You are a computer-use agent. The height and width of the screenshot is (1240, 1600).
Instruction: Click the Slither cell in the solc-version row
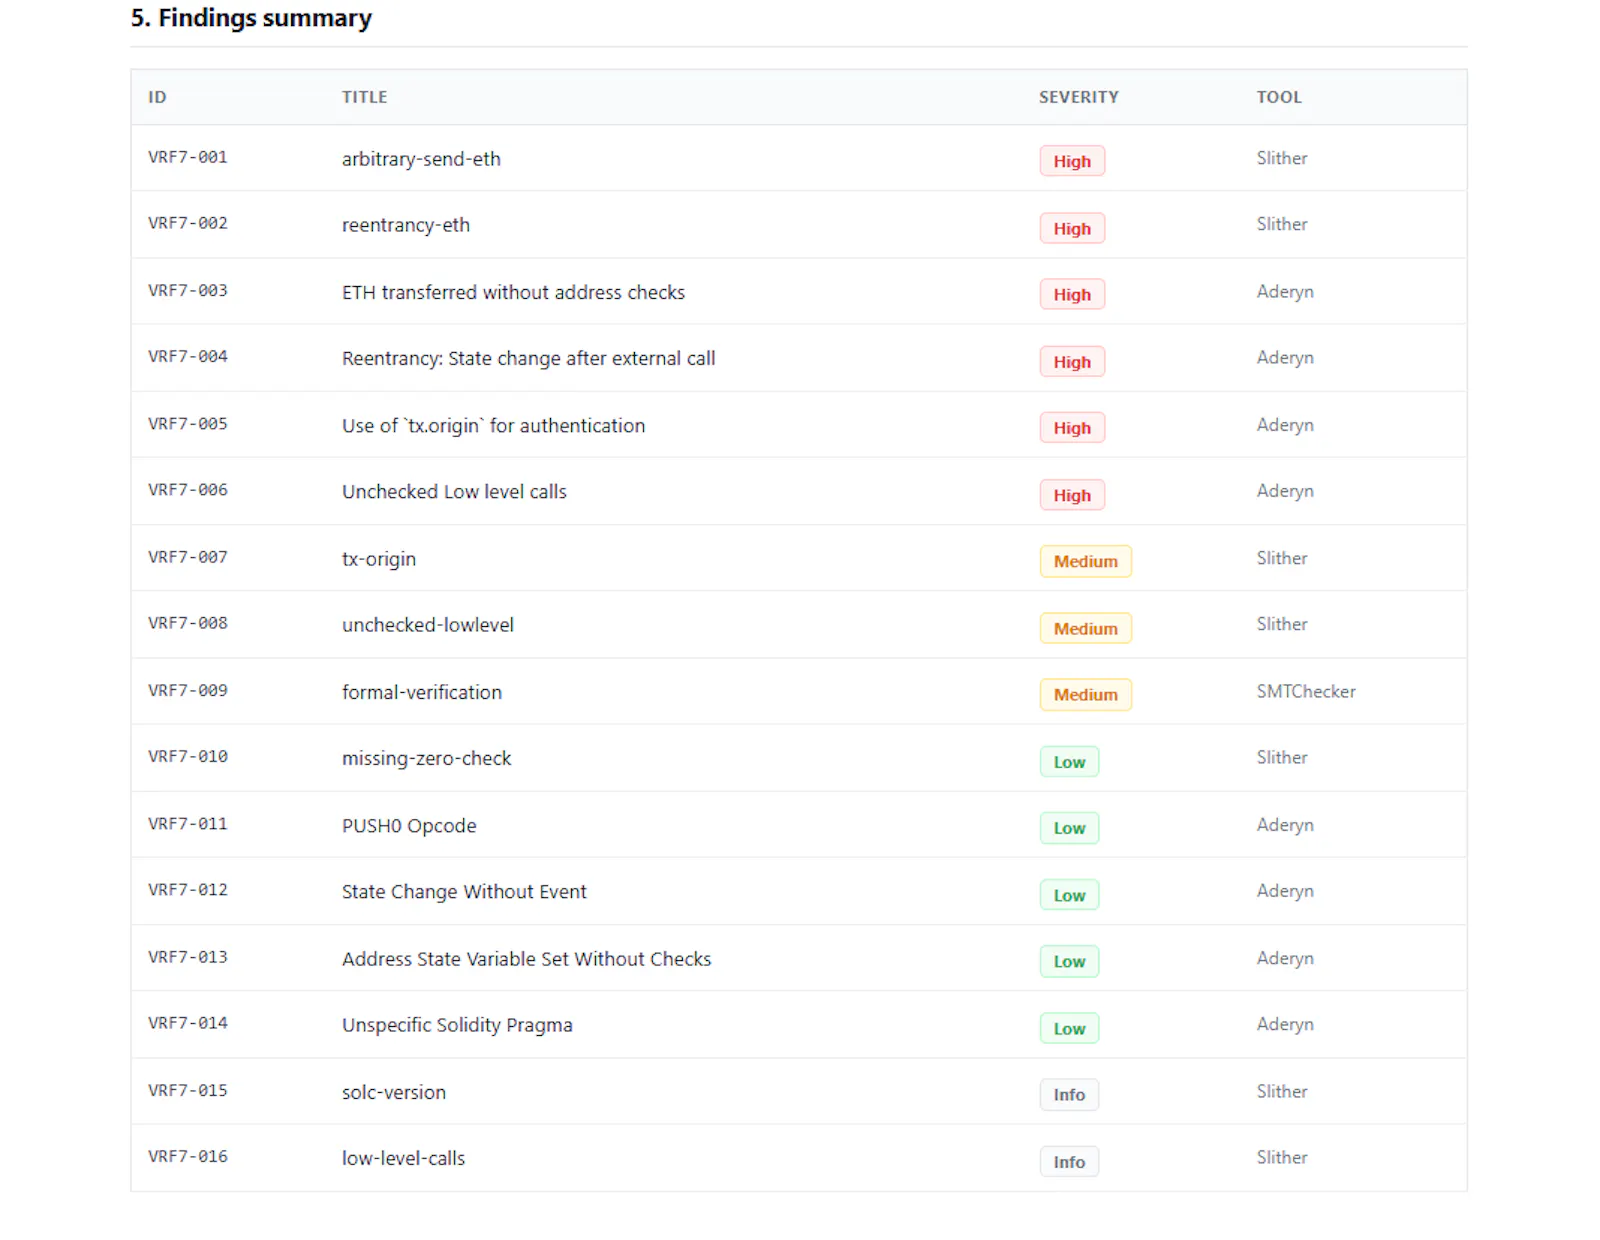[x=1282, y=1091]
